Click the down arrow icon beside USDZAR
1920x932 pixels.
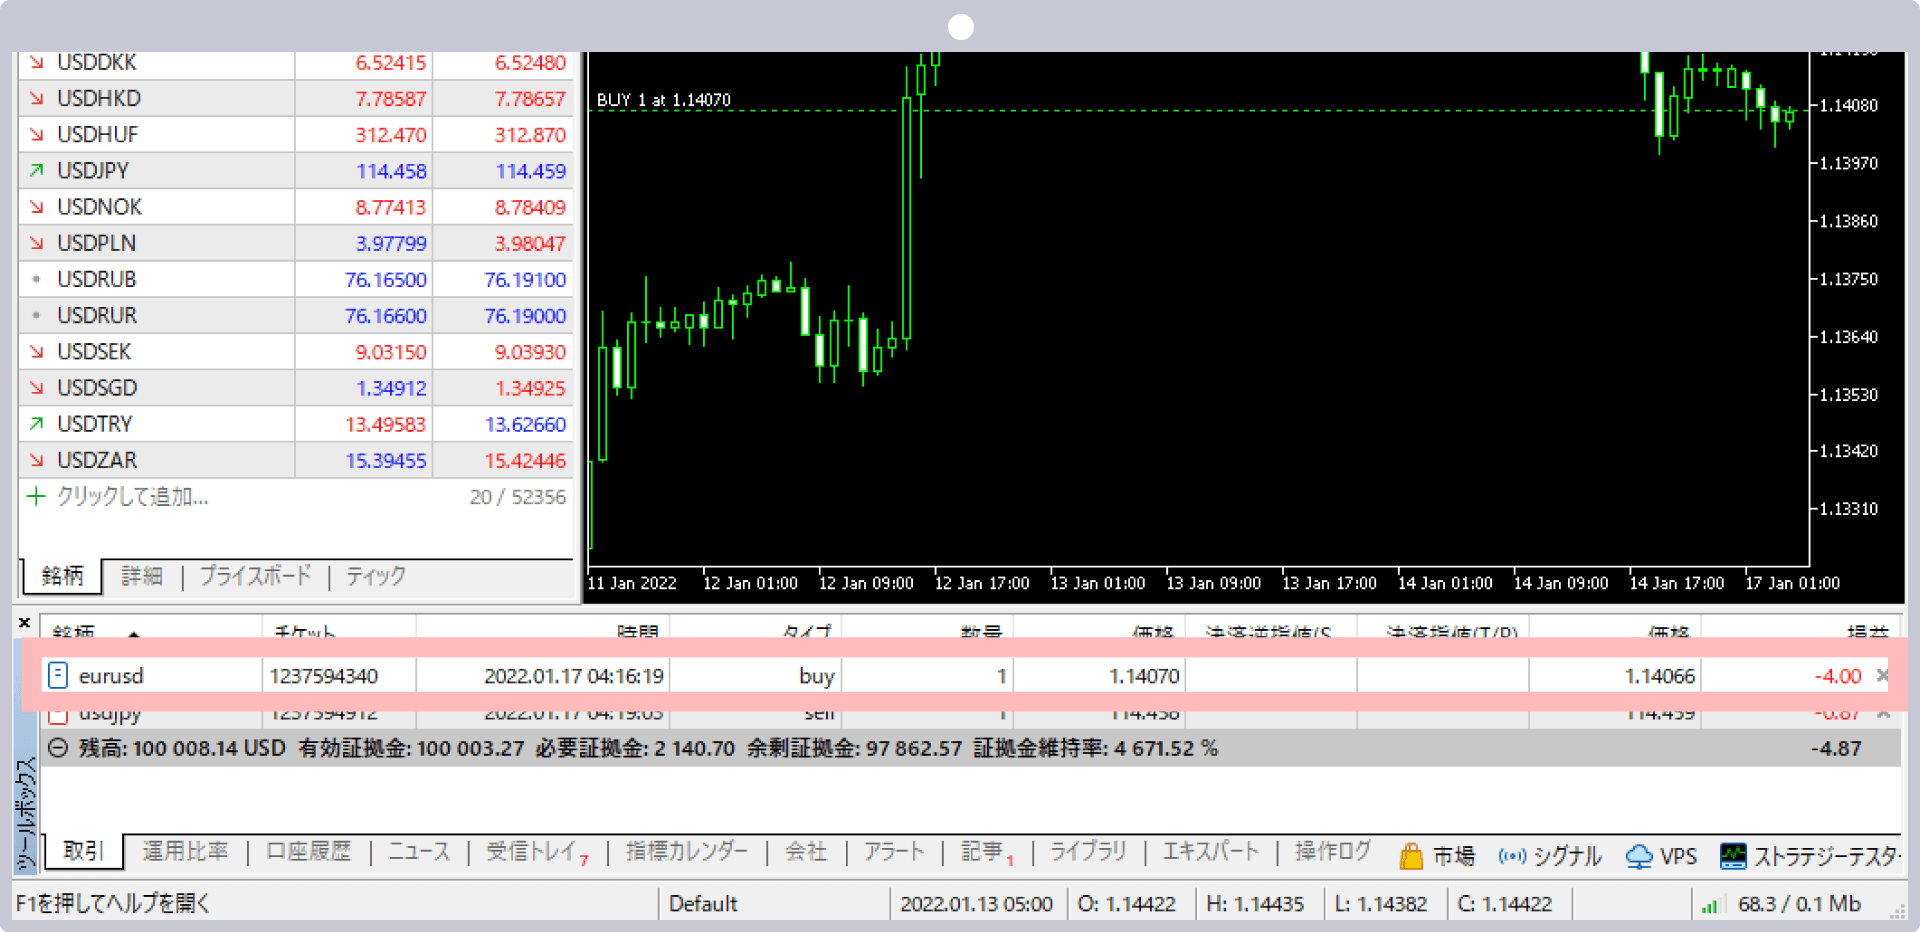(36, 460)
